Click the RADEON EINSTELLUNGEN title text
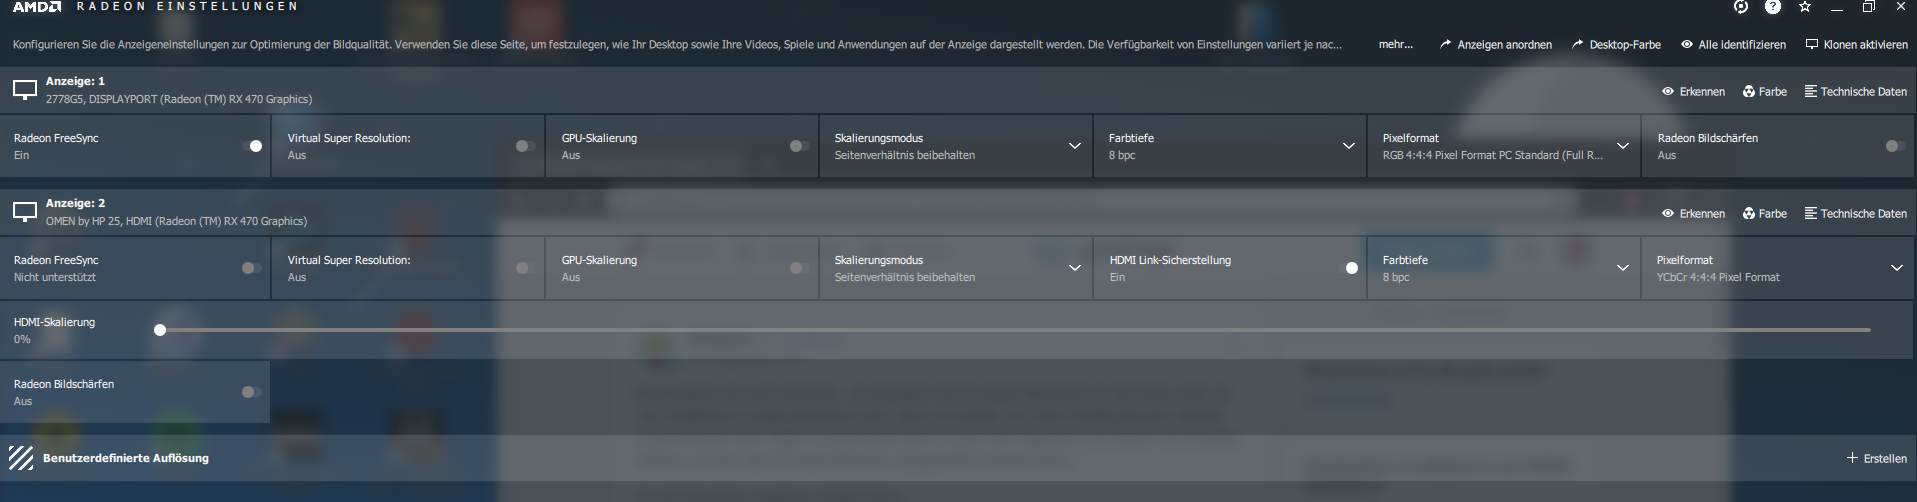 pyautogui.click(x=187, y=6)
